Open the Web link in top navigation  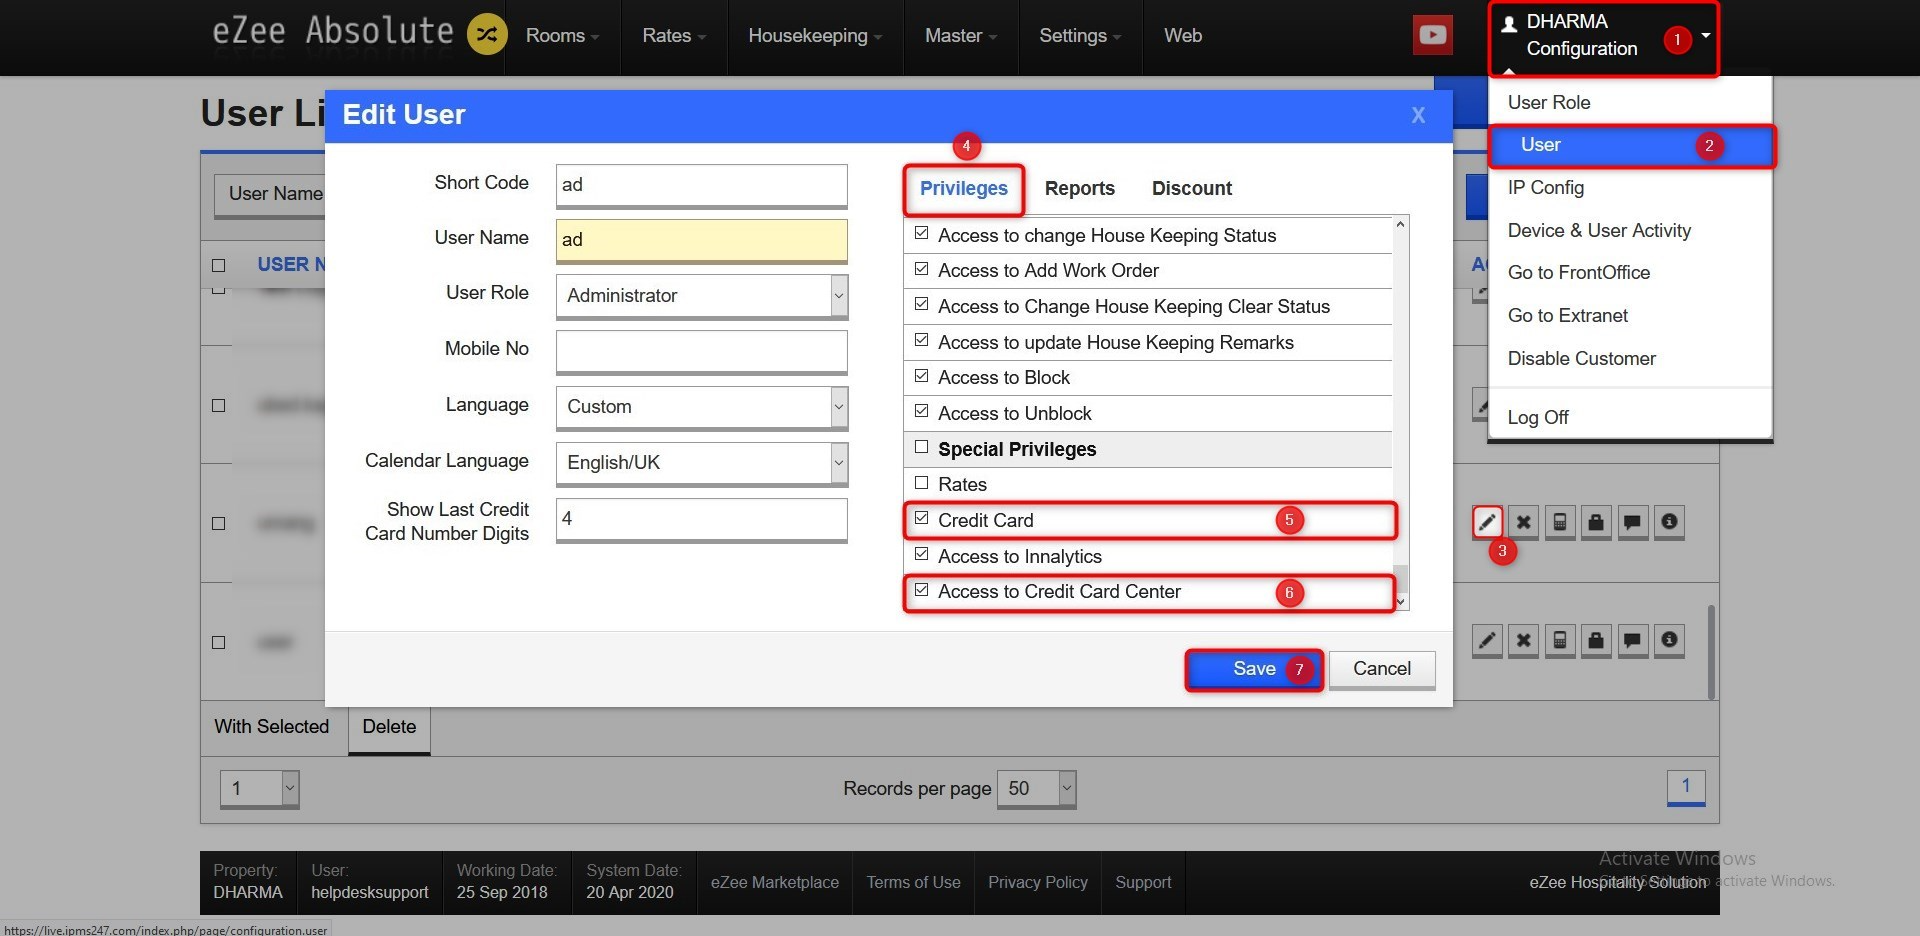tap(1183, 36)
